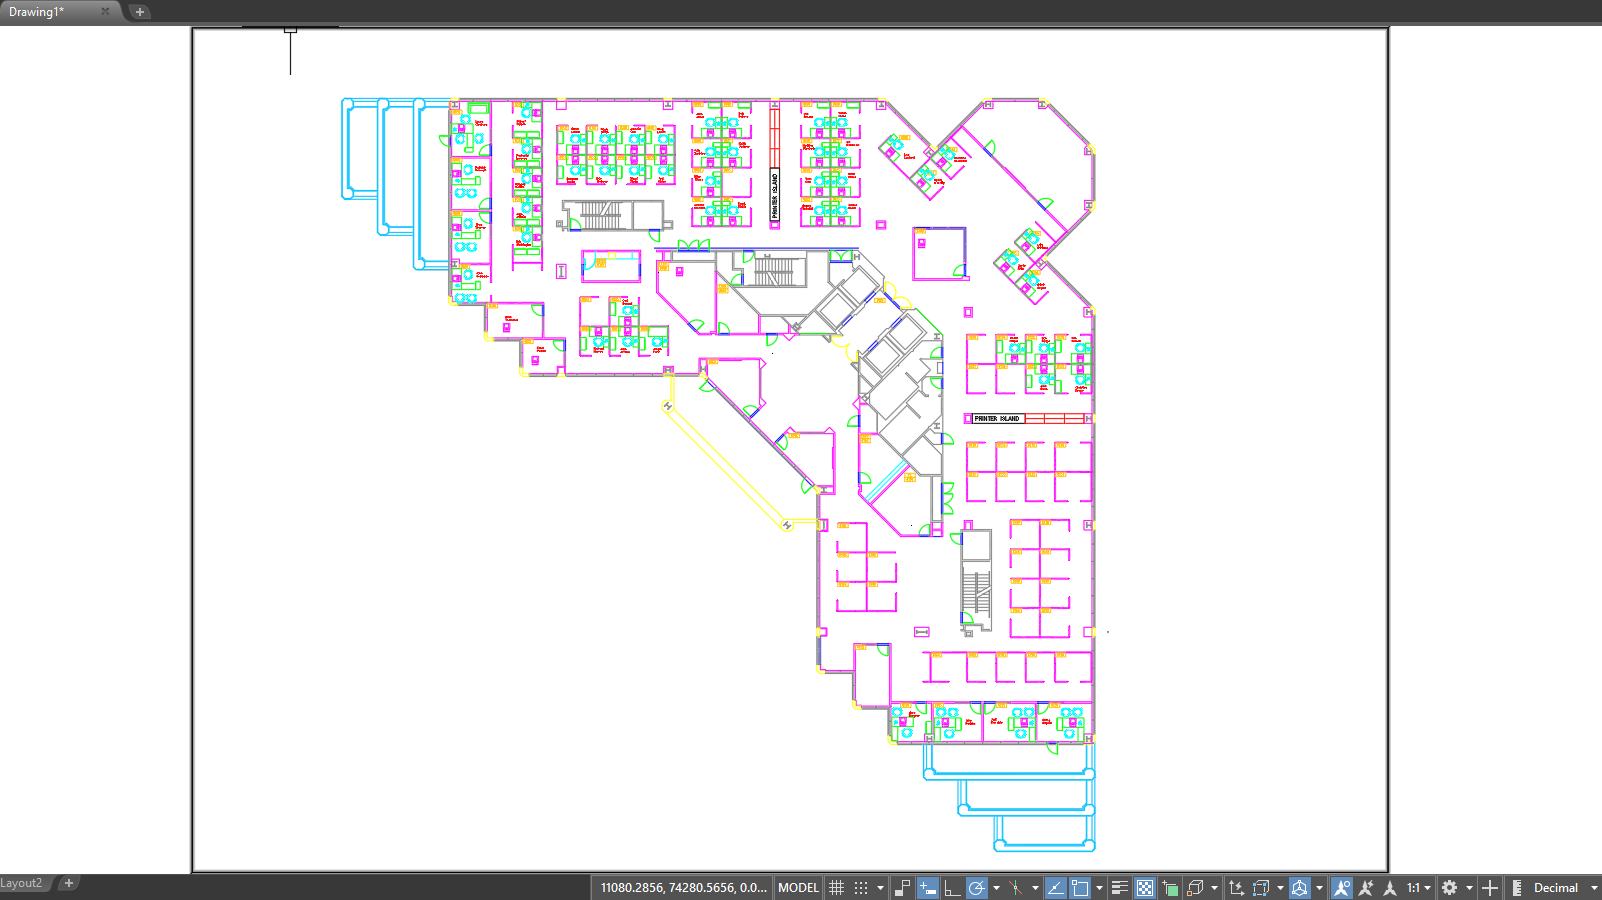The image size is (1602, 900).
Task: Click the cursor coordinates readout
Action: (683, 888)
